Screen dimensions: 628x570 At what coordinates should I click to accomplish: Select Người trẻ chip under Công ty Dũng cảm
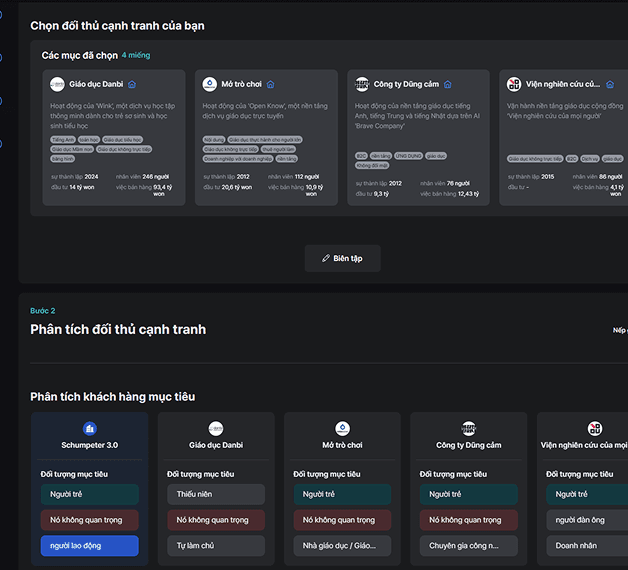click(469, 494)
